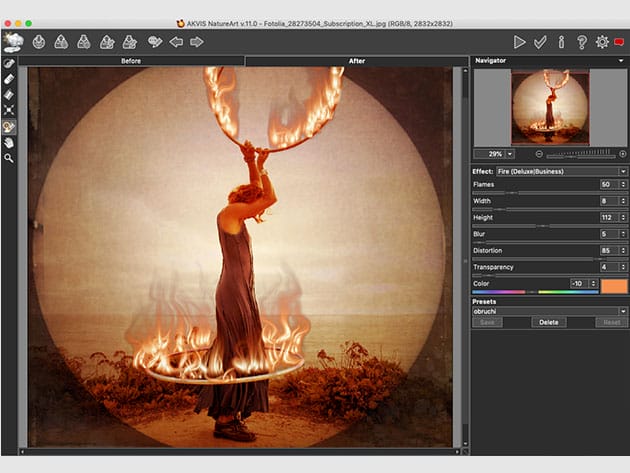Click zoom in plus icon in Navigator
630x473 pixels.
[622, 154]
